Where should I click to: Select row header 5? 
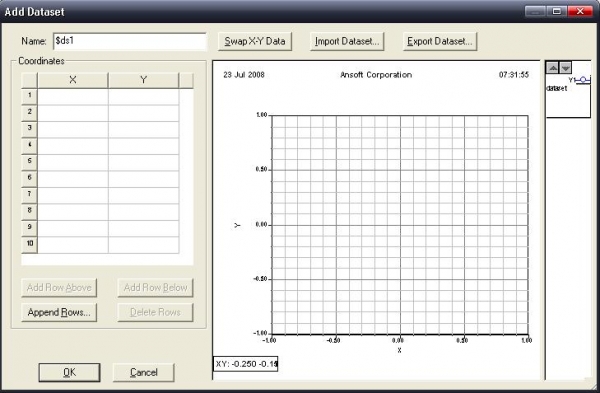29,162
